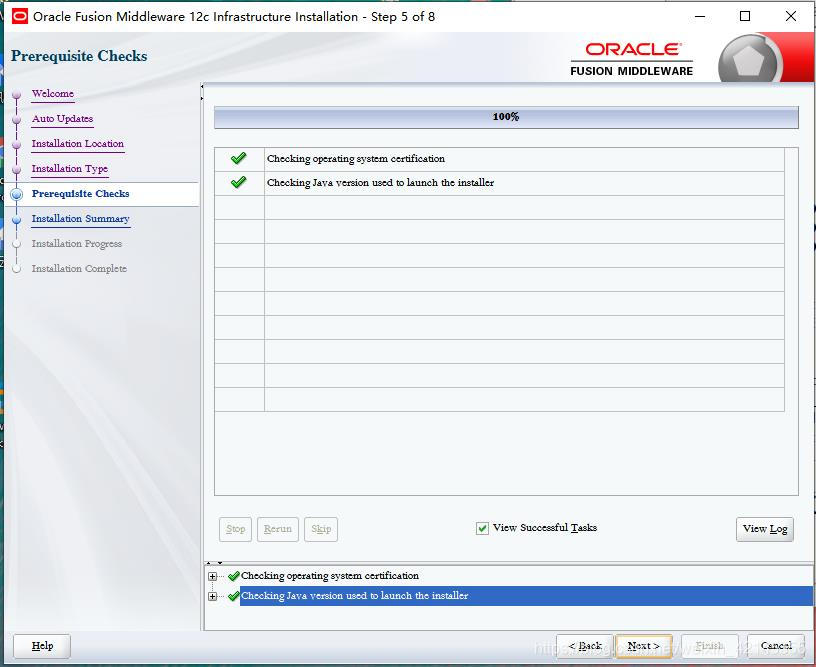Click the Installation Progress step label
This screenshot has width=816, height=667.
[x=76, y=243]
